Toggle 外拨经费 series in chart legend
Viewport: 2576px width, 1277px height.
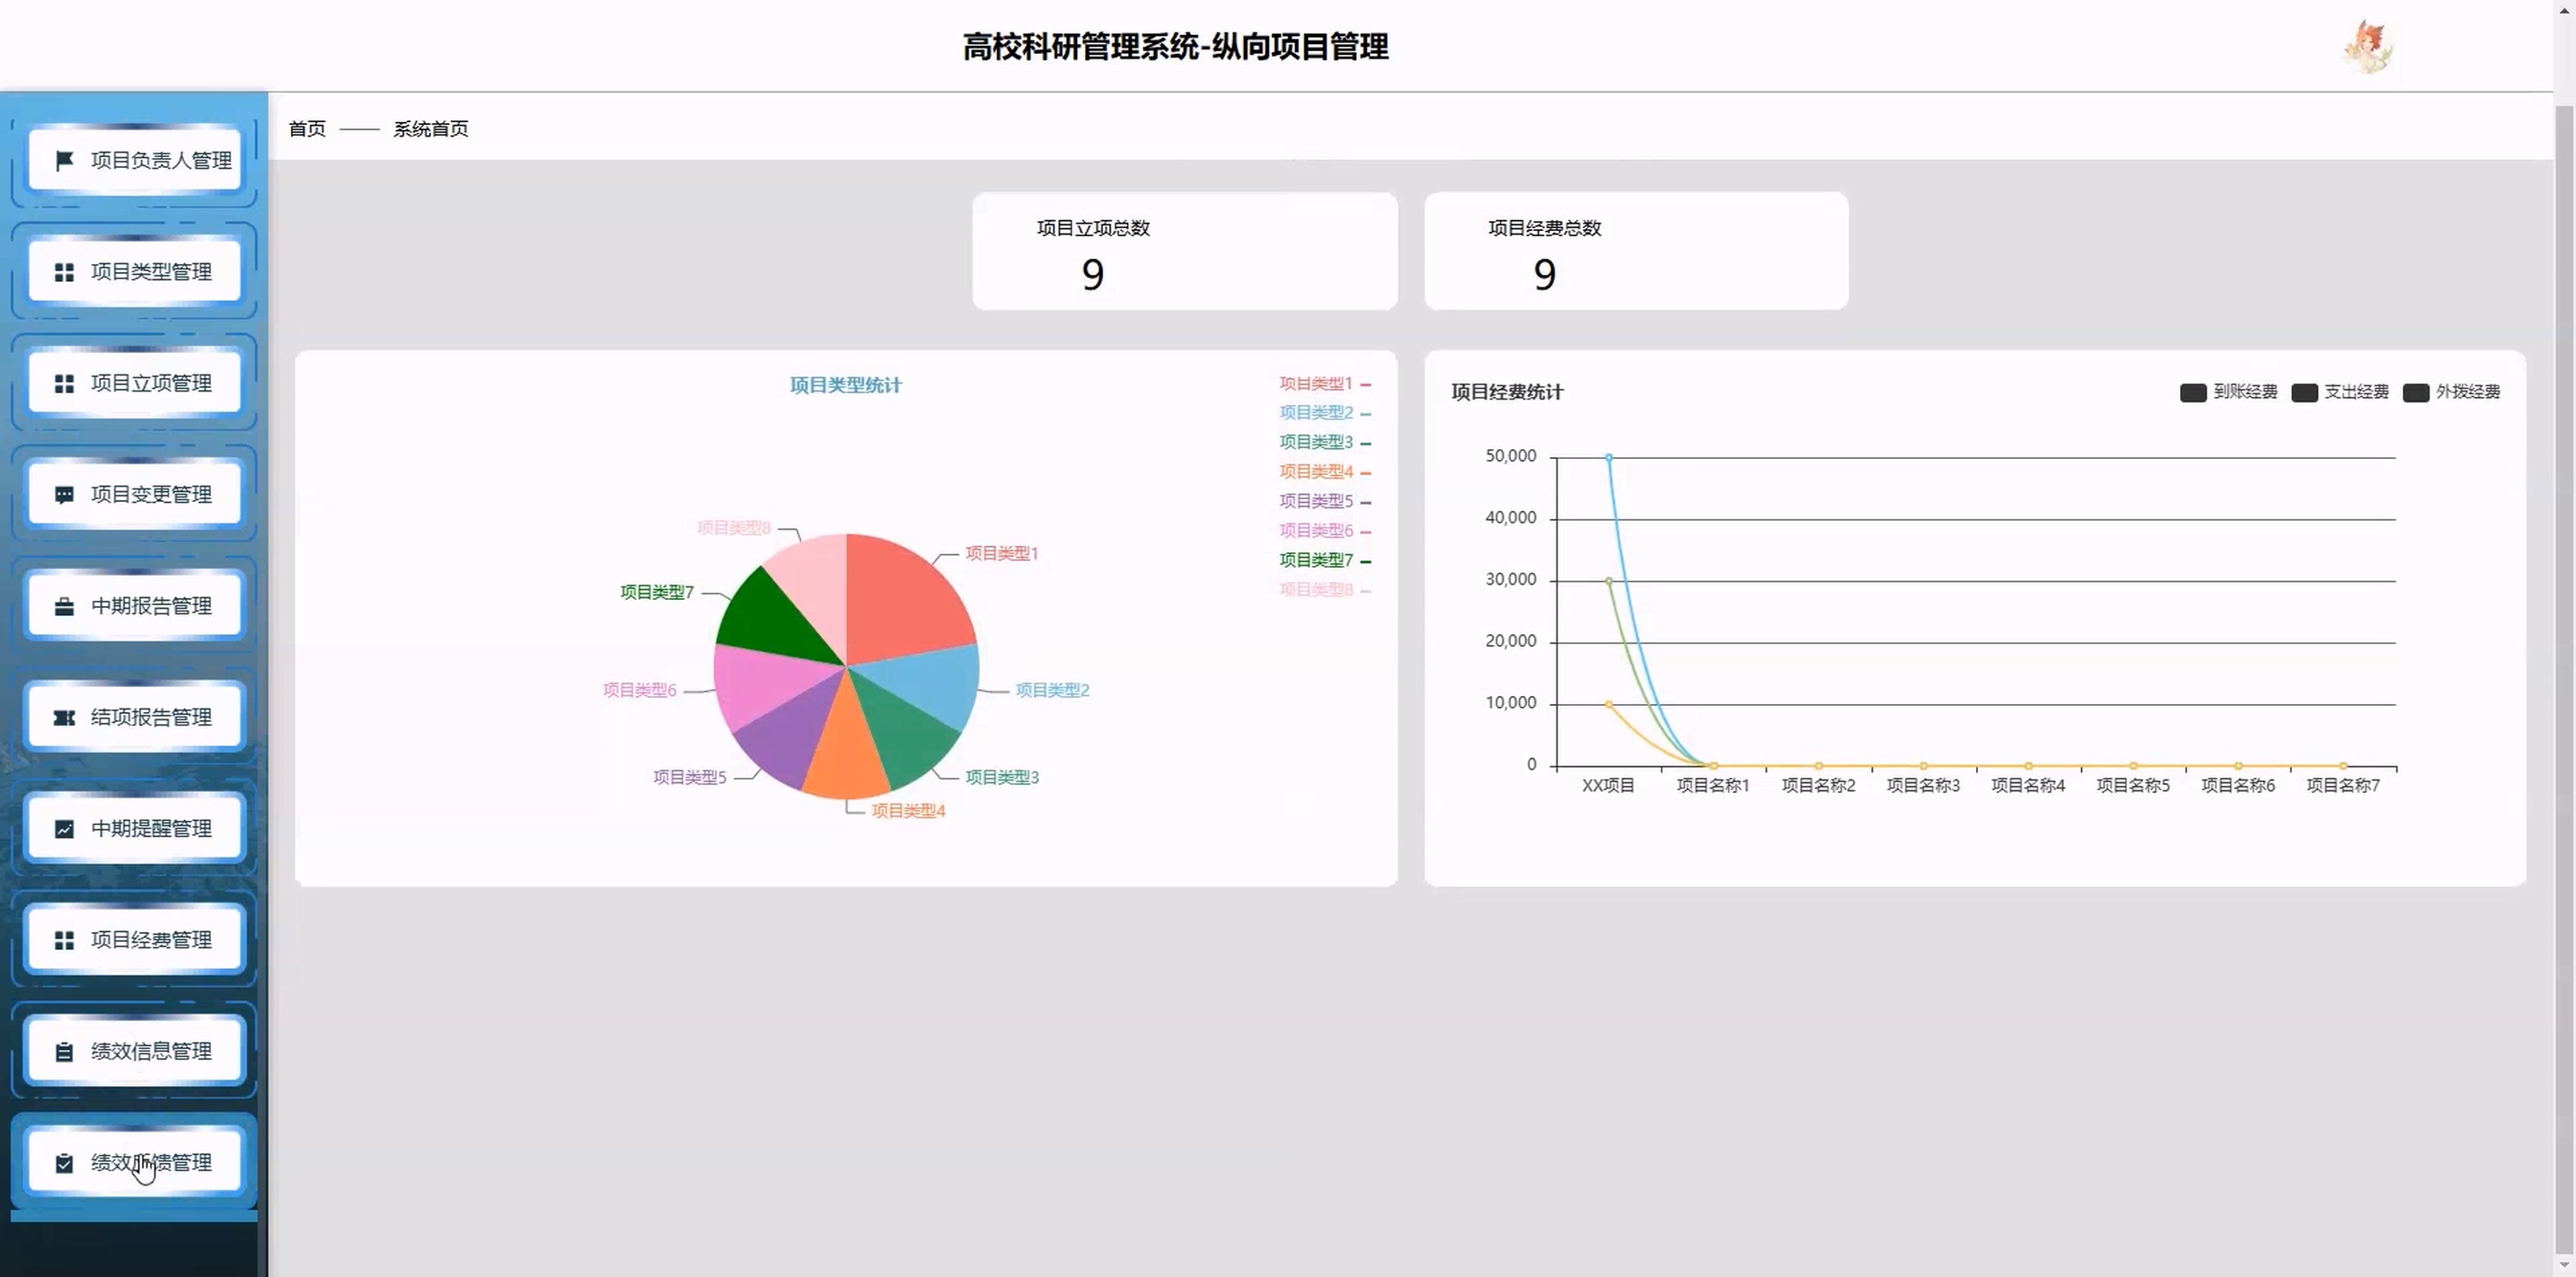coord(2450,392)
